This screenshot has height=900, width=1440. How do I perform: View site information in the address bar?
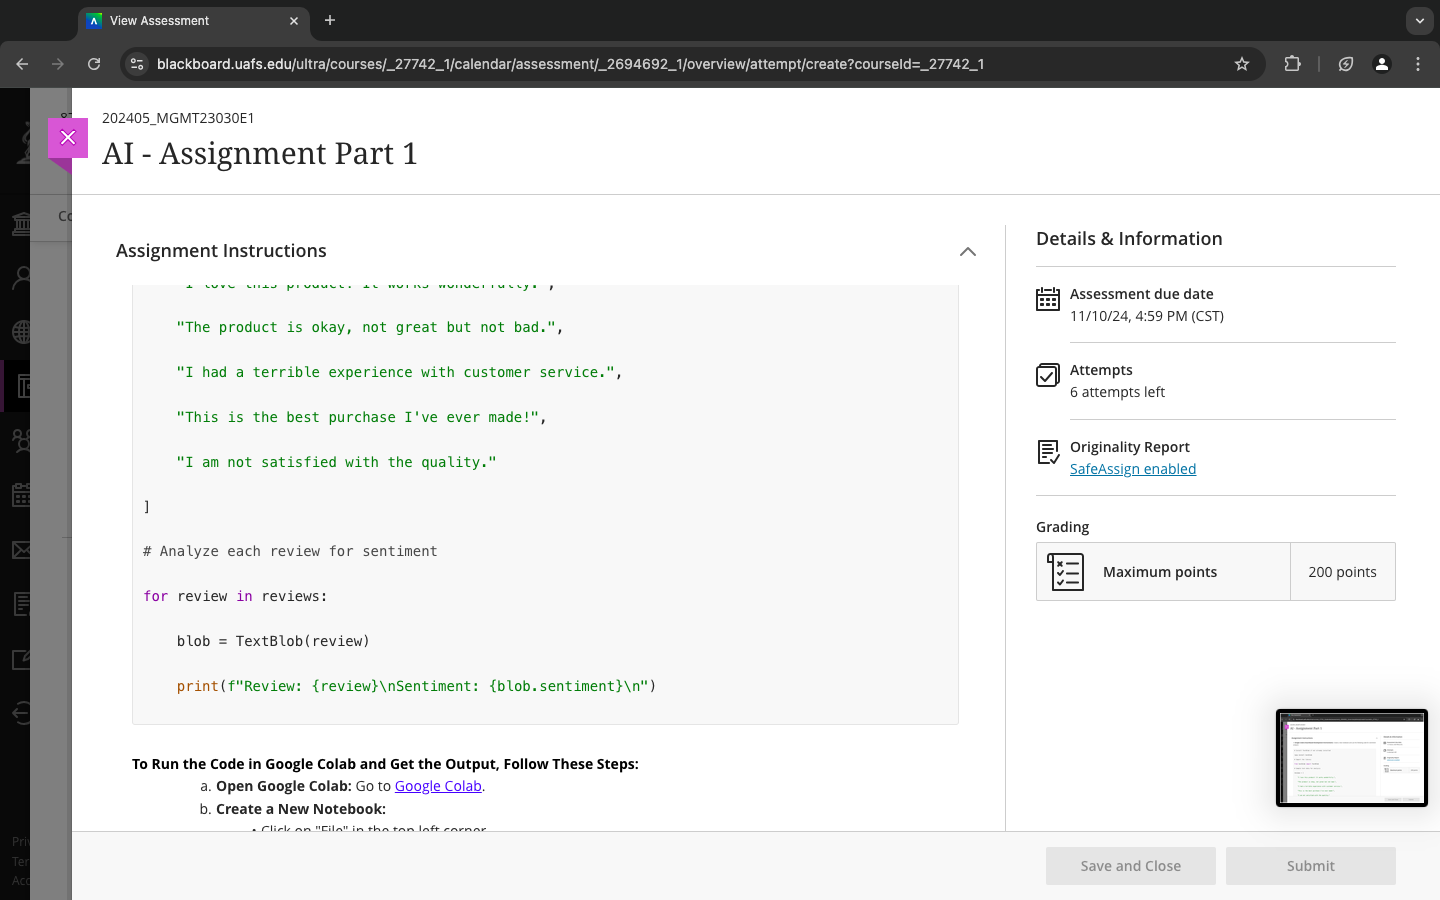click(137, 64)
